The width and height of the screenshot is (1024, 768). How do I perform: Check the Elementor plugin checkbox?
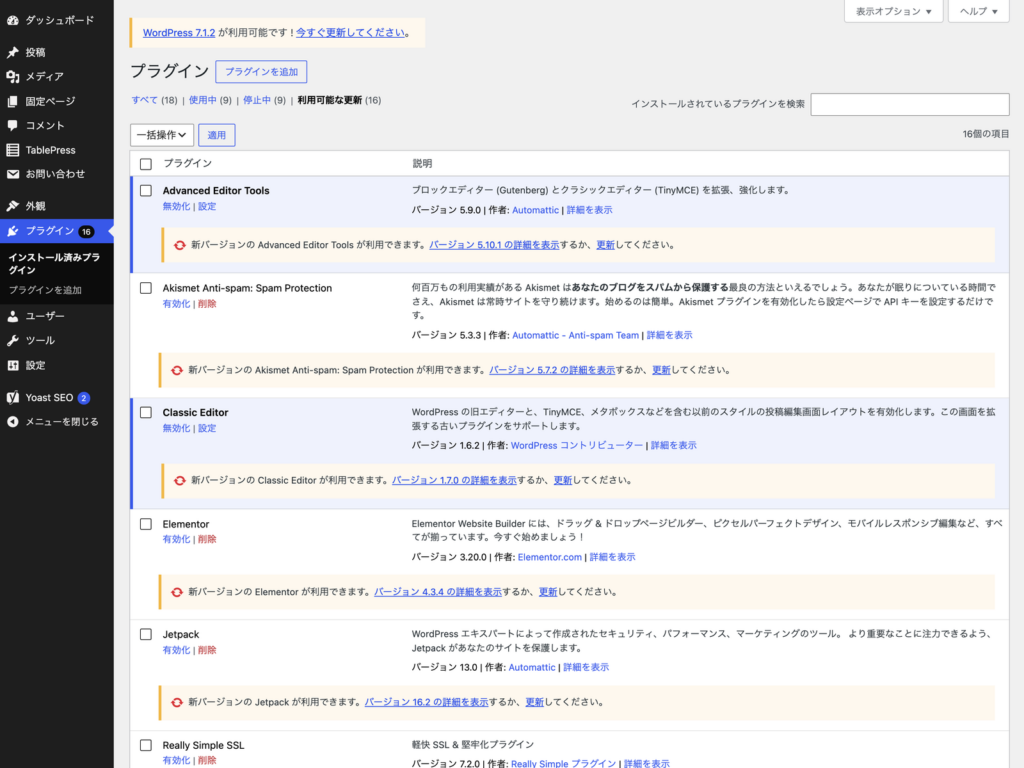point(146,524)
